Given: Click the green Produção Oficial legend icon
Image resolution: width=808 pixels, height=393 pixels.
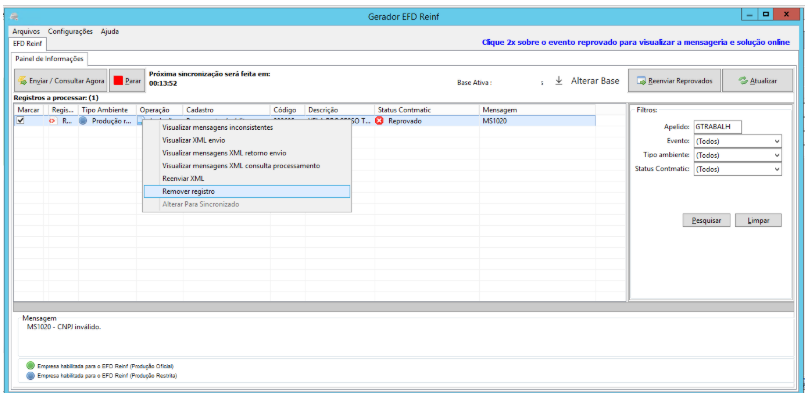Looking at the screenshot, I should click(x=30, y=366).
